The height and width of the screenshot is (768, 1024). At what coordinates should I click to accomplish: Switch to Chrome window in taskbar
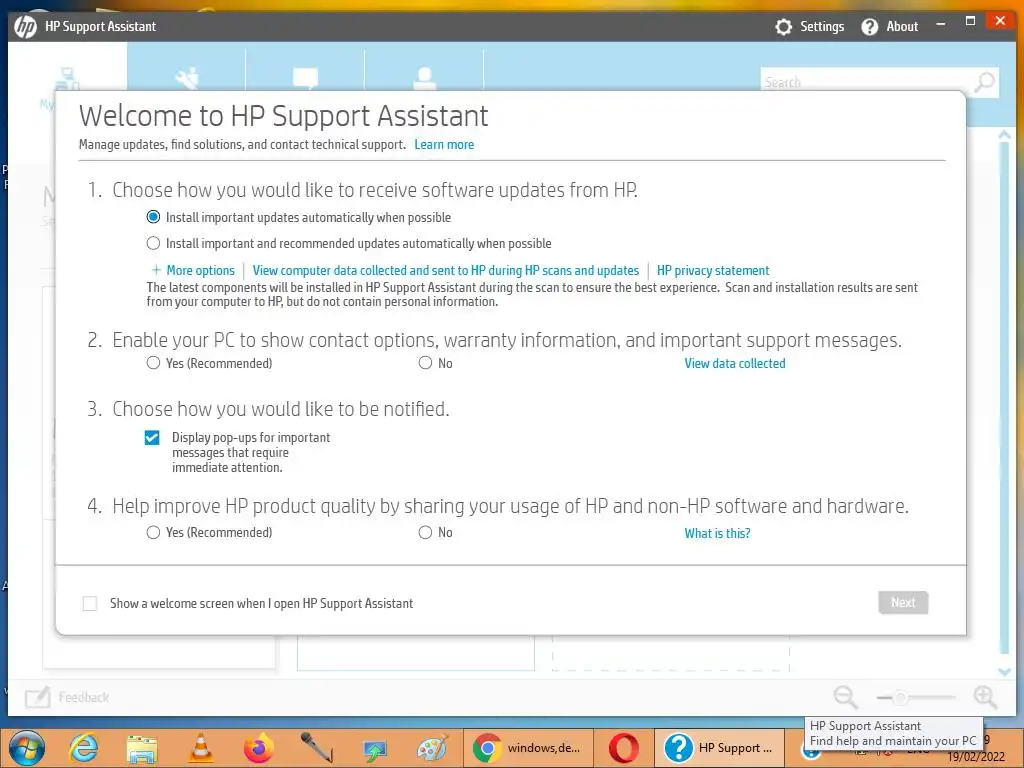tap(528, 748)
